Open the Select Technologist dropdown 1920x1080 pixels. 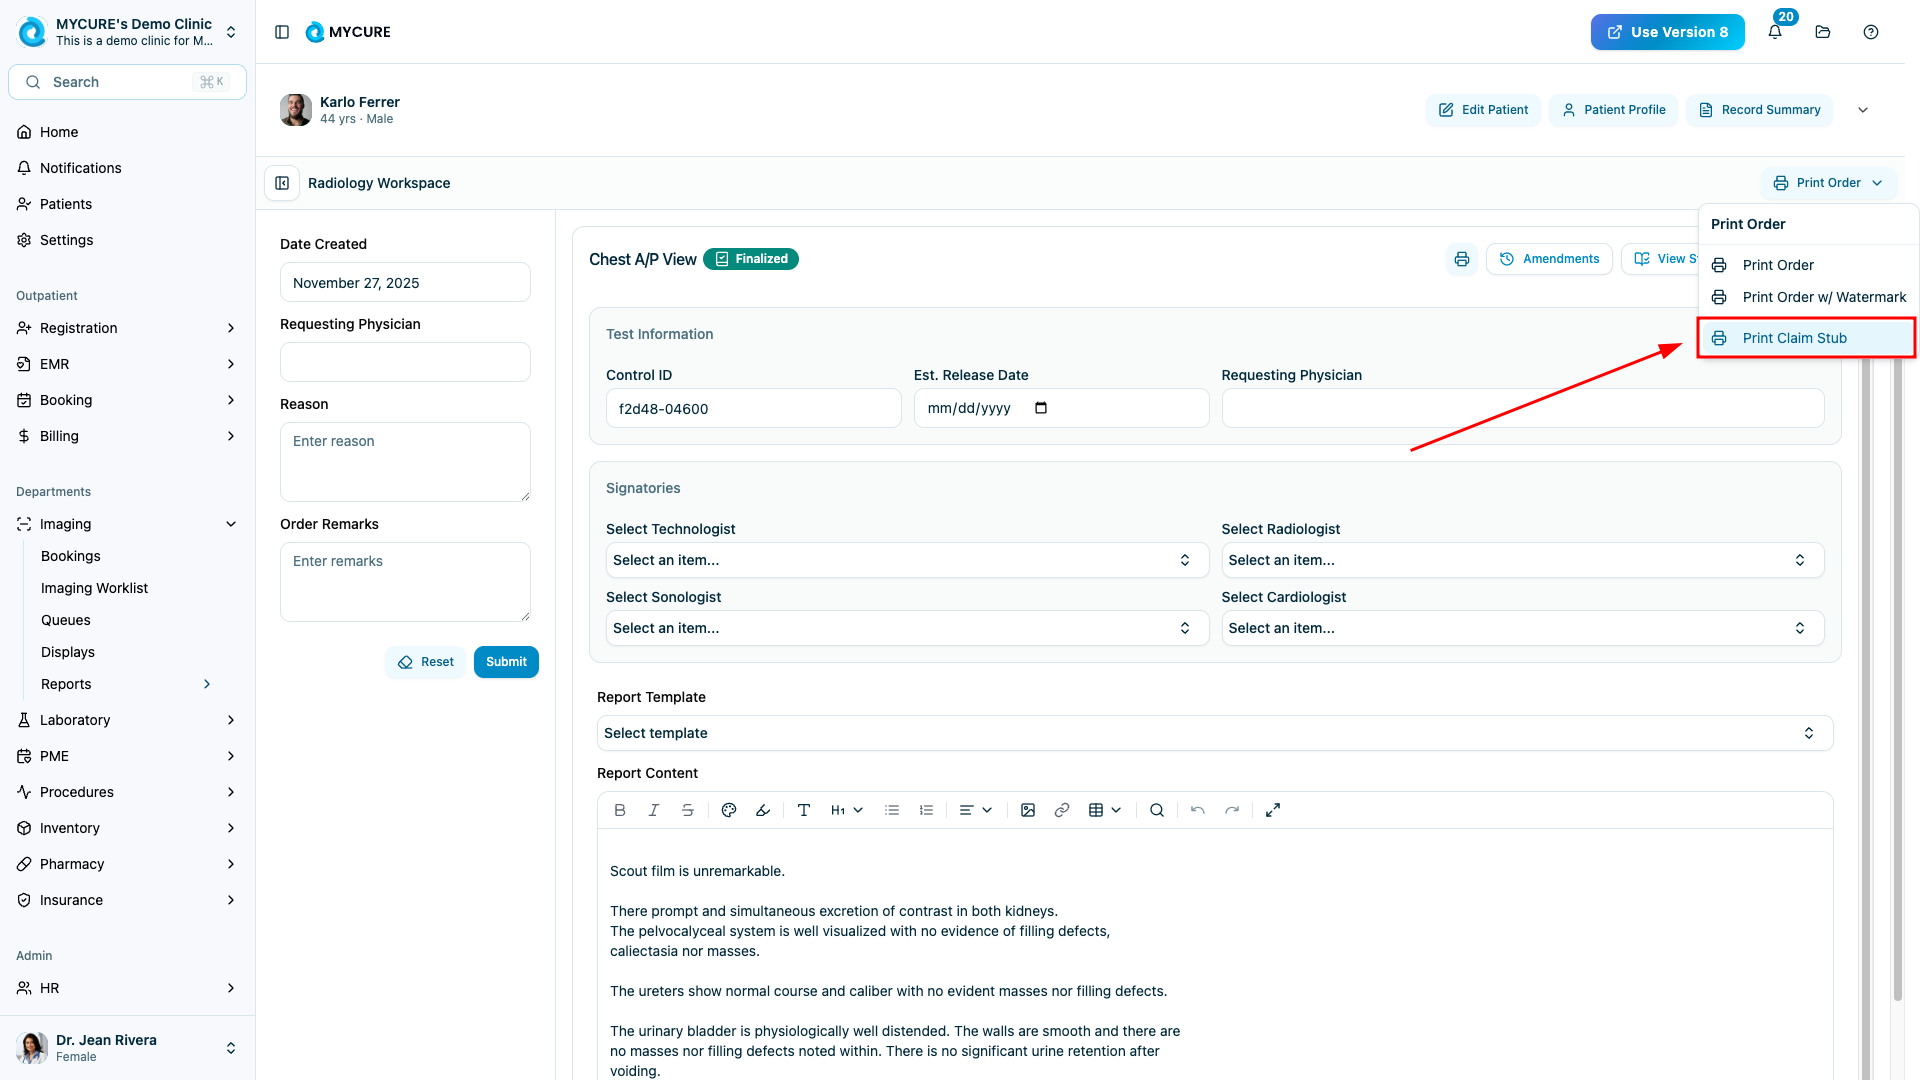(x=907, y=560)
